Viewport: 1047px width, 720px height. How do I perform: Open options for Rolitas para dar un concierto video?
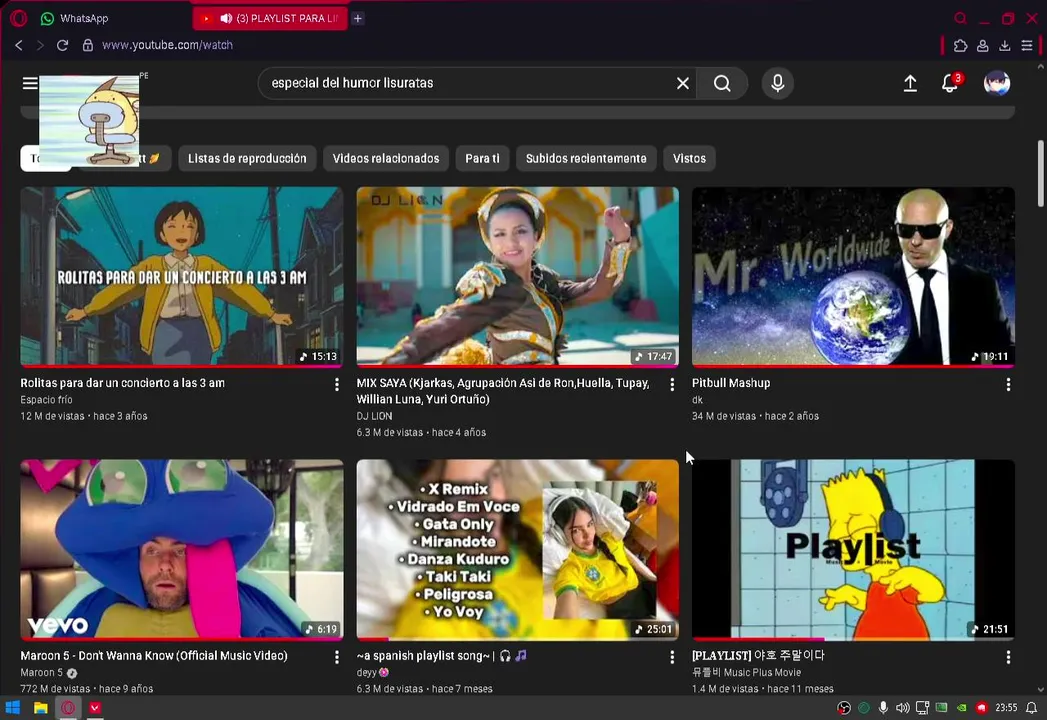coord(337,384)
